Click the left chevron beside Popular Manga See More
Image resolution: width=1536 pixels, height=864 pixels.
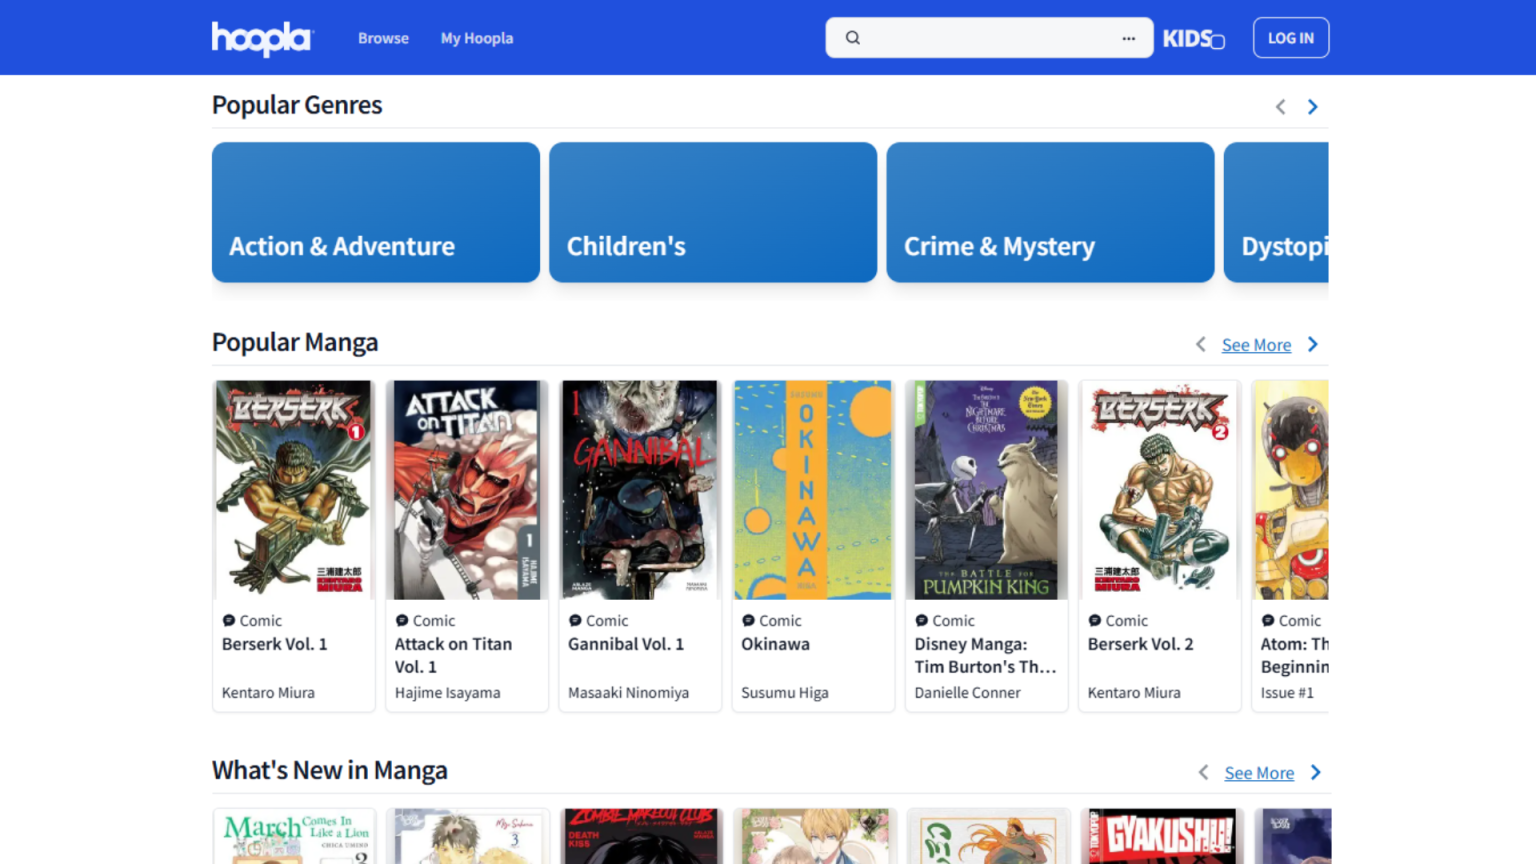click(1200, 344)
